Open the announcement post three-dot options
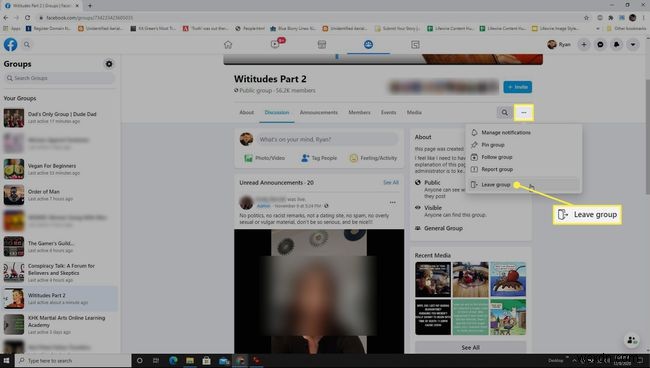The image size is (650, 368). coord(392,202)
